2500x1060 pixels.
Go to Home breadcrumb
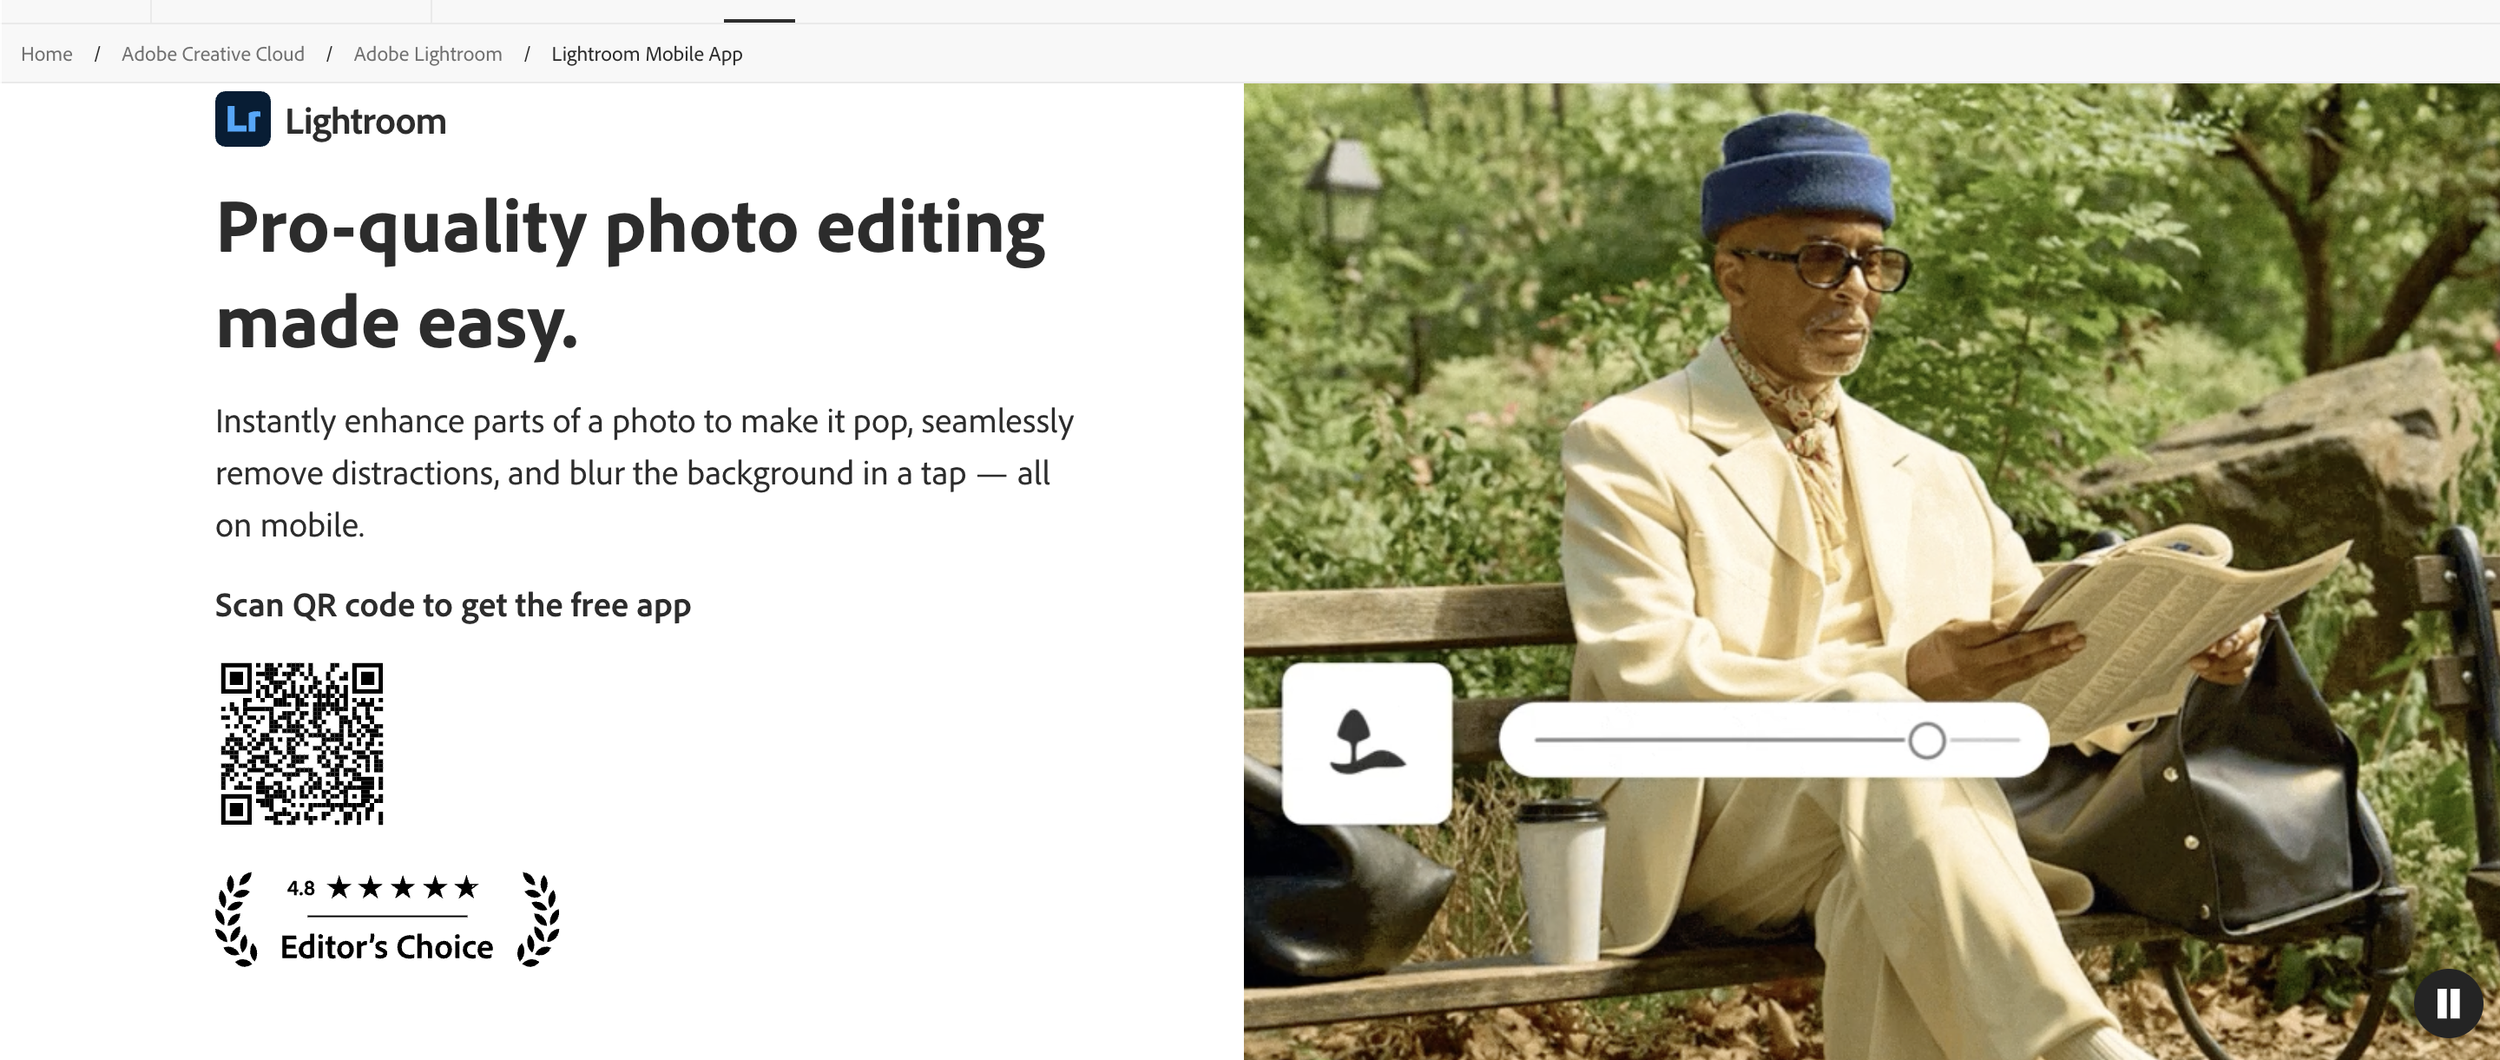pyautogui.click(x=47, y=54)
